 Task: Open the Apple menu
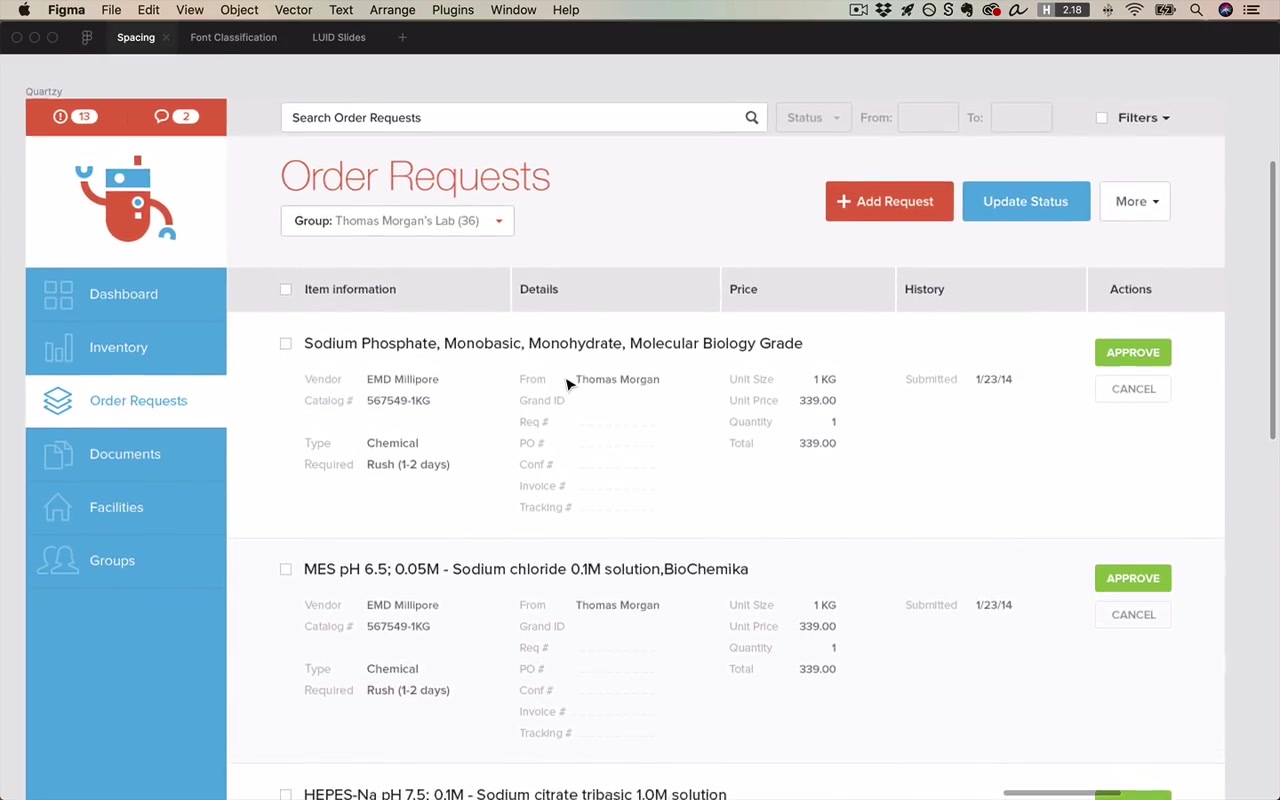25,10
